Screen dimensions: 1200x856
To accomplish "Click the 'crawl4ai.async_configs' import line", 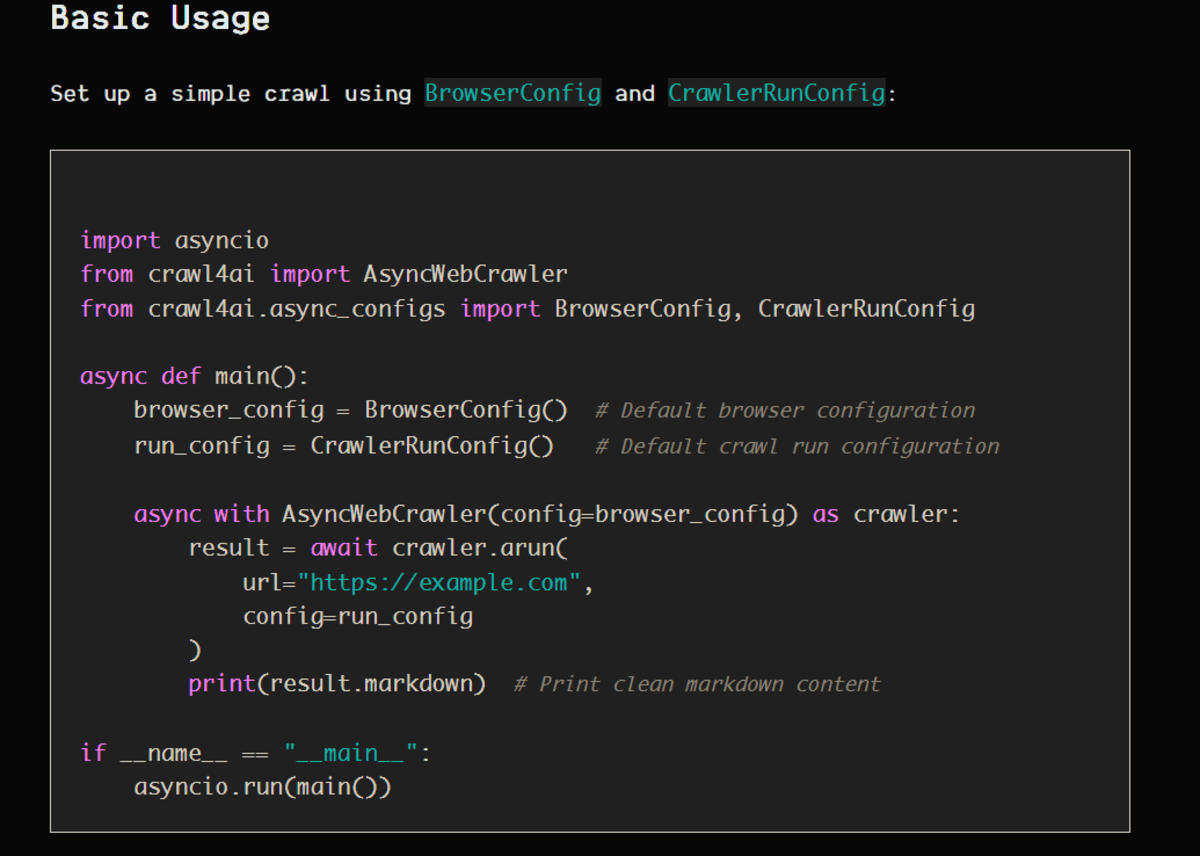I will tap(528, 308).
